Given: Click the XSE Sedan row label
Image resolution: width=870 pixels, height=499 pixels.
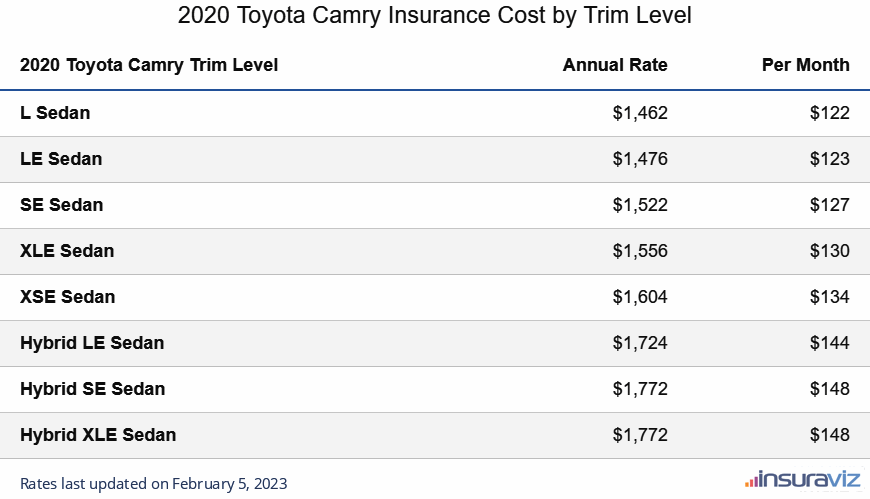Looking at the screenshot, I should [x=67, y=297].
